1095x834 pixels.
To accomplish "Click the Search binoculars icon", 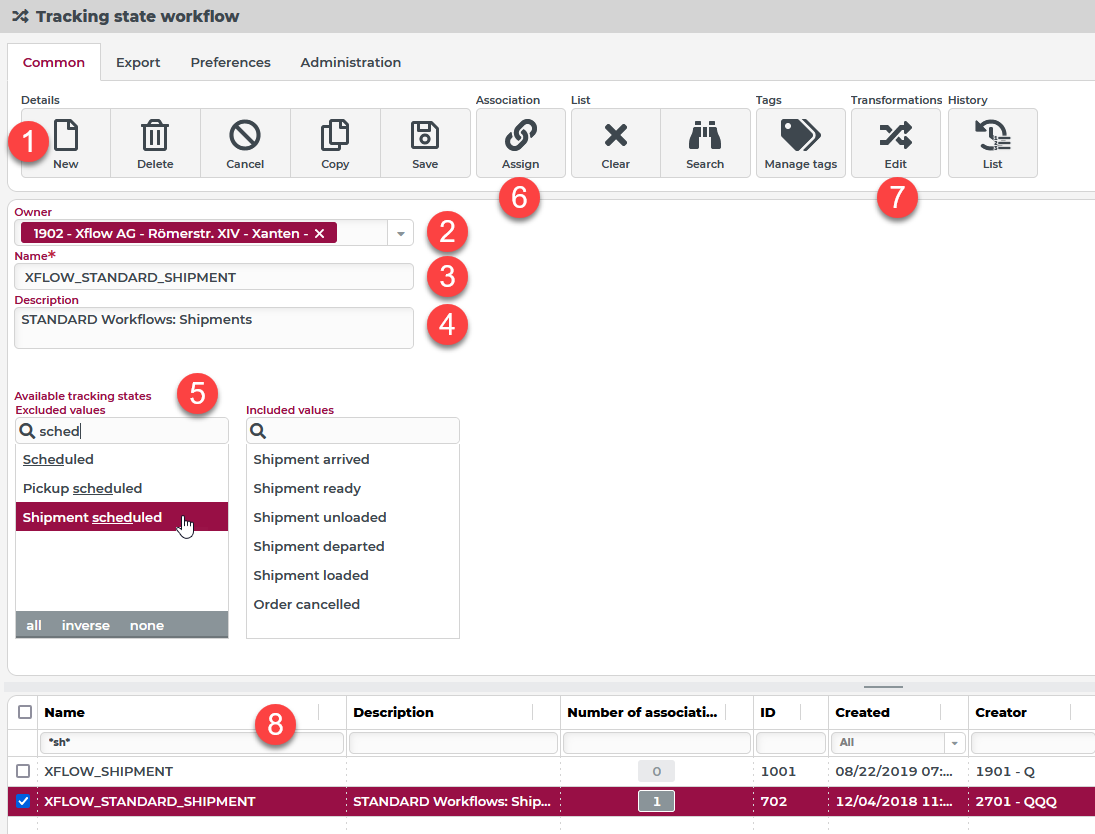I will (705, 135).
